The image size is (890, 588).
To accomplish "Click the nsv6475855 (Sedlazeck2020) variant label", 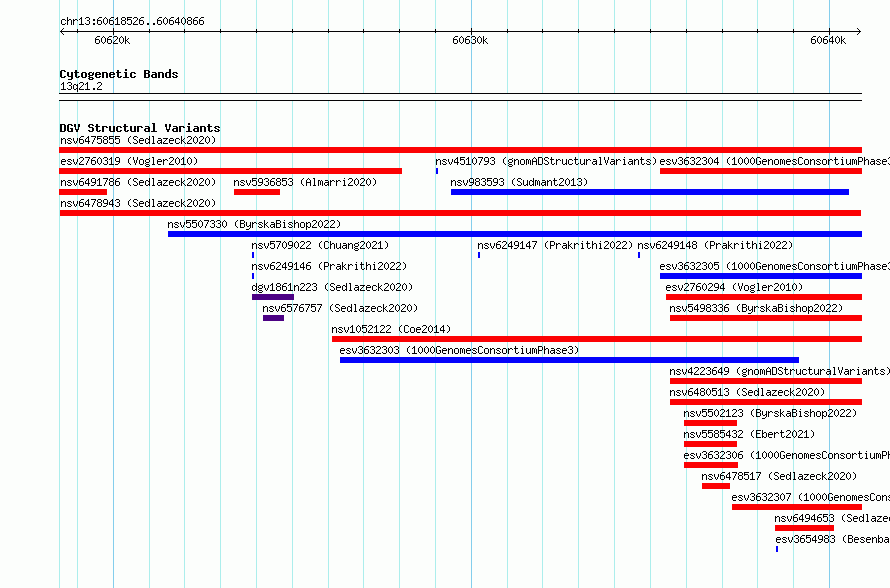I will point(138,140).
